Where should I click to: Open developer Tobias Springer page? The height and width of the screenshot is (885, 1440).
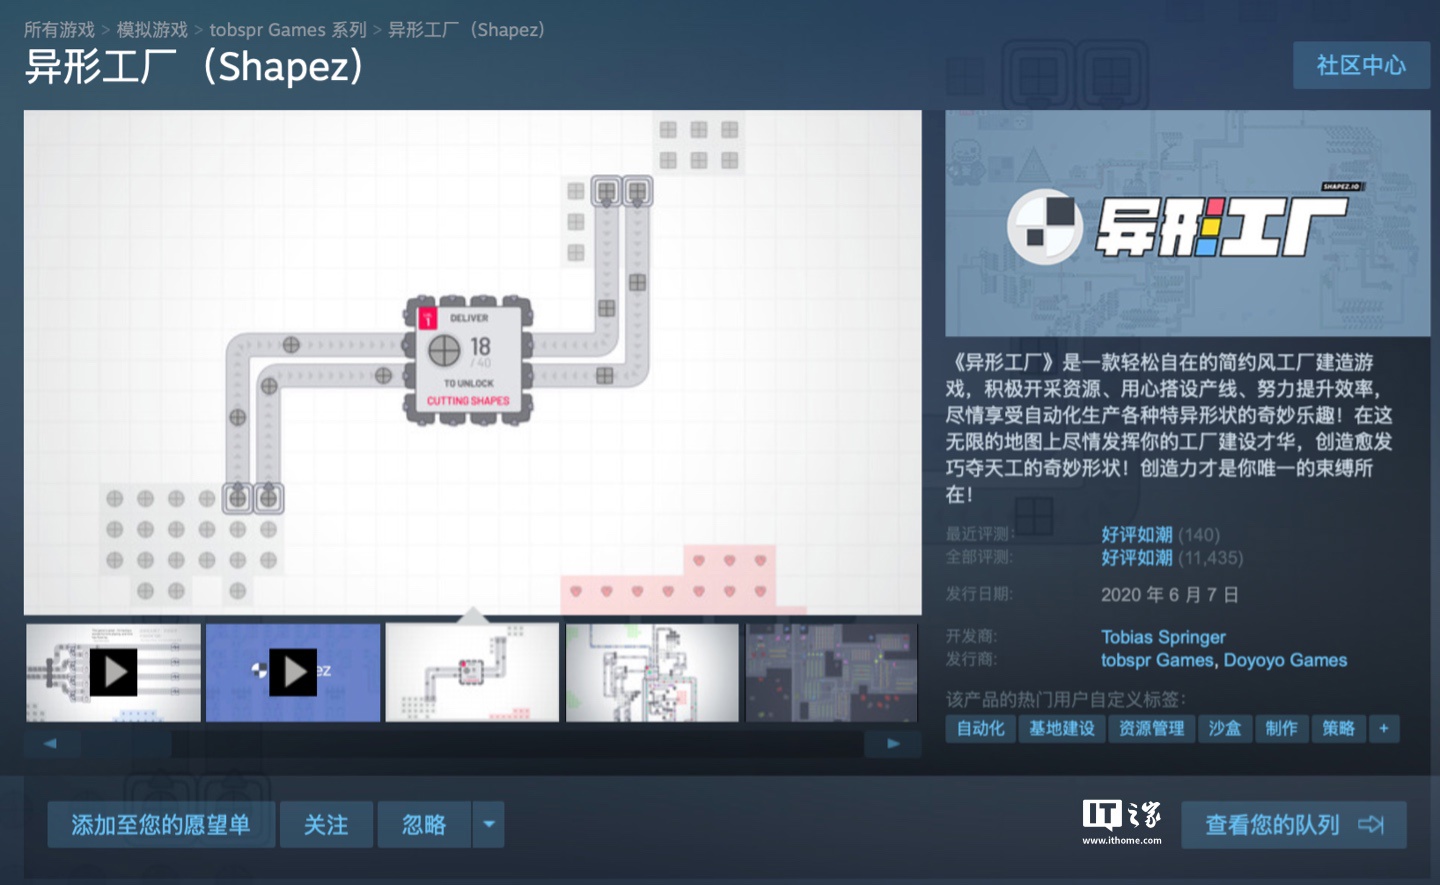[x=1163, y=637]
